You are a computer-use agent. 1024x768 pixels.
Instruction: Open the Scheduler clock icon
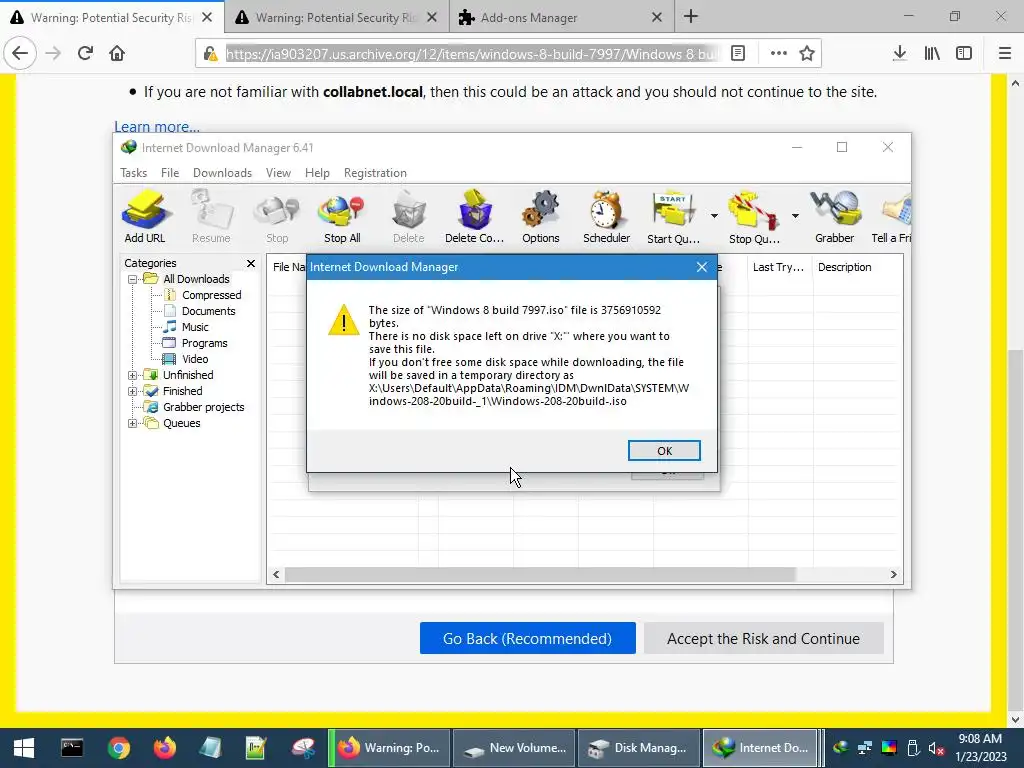point(607,216)
